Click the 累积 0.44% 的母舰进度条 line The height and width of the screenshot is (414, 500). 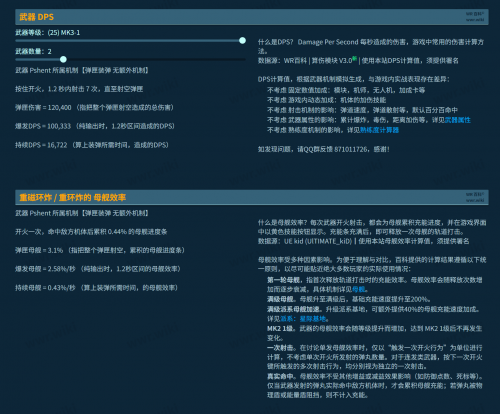click(91, 232)
